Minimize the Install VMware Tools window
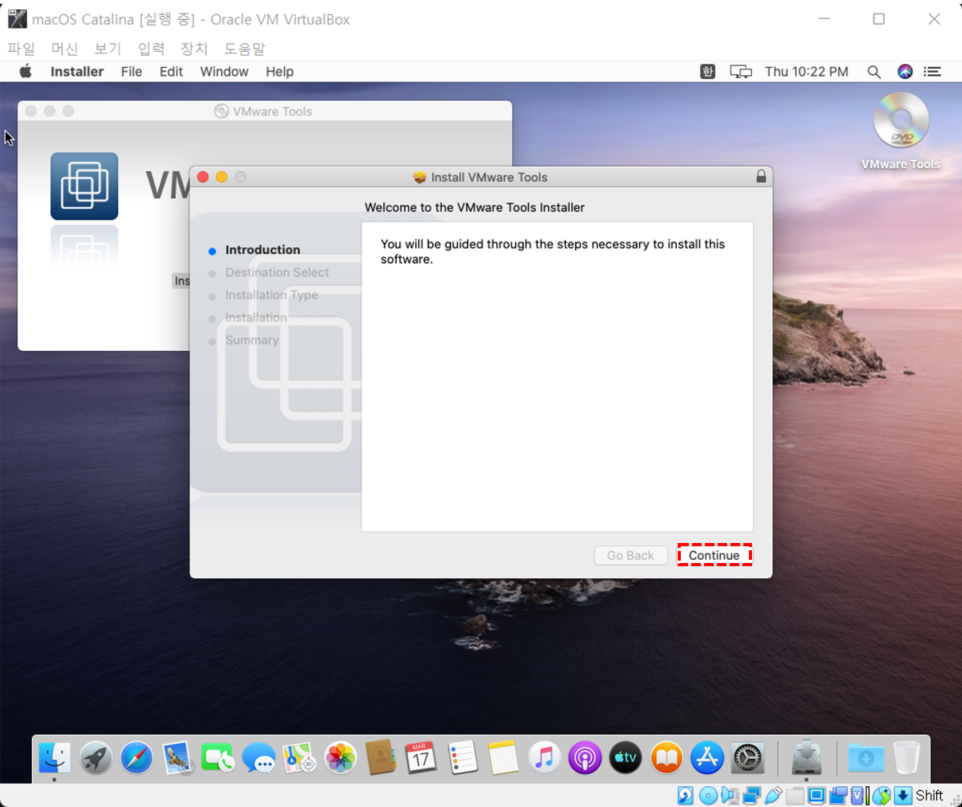Viewport: 962px width, 807px height. pos(221,177)
